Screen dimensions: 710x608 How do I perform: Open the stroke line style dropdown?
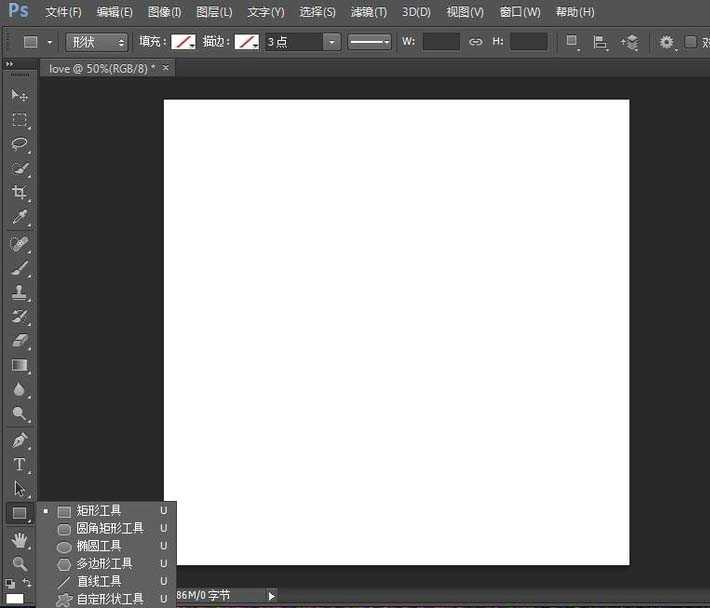pos(369,42)
